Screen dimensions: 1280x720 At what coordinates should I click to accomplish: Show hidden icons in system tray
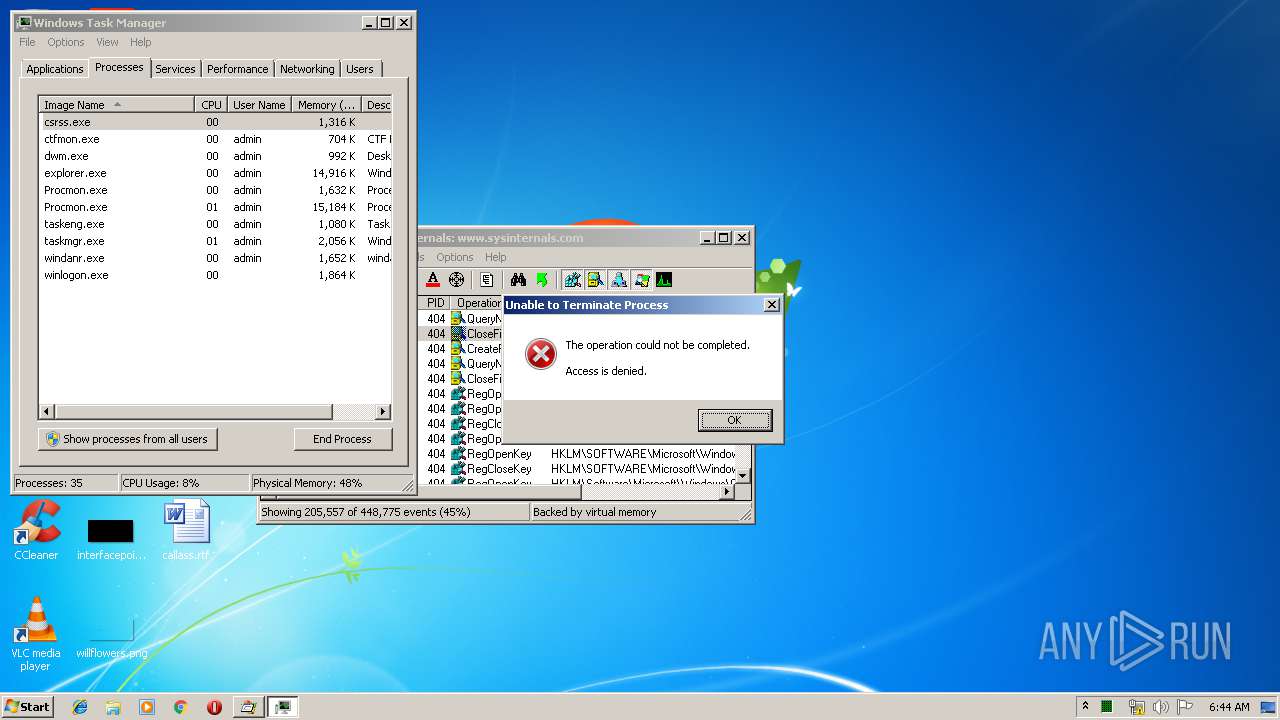[1085, 706]
